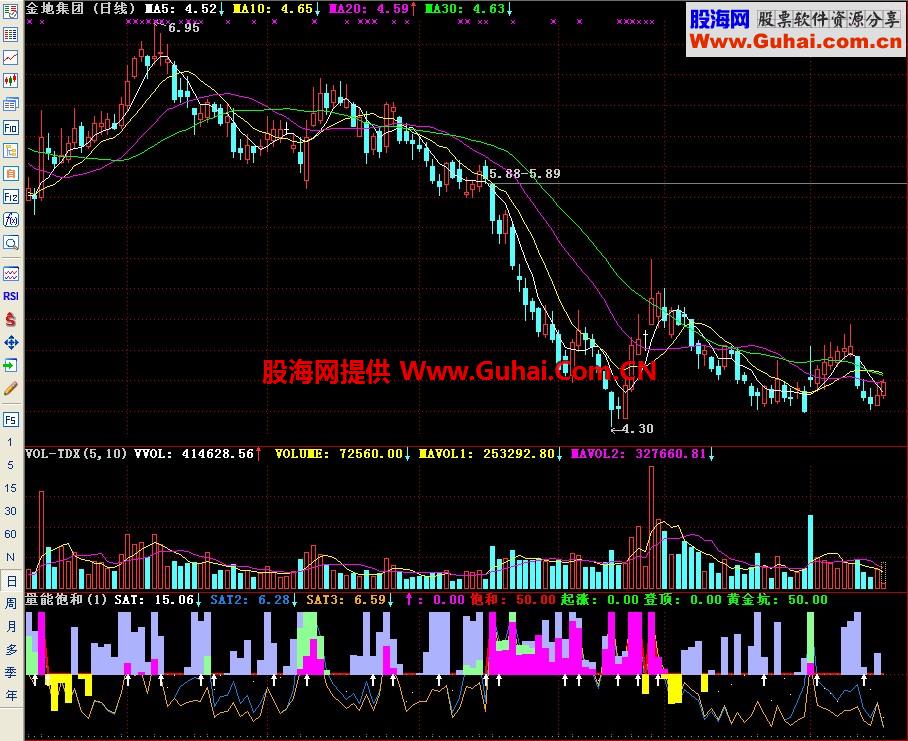This screenshot has height=741, width=908.
Task: Choose the RSI indicator icon
Action: pyautogui.click(x=10, y=296)
